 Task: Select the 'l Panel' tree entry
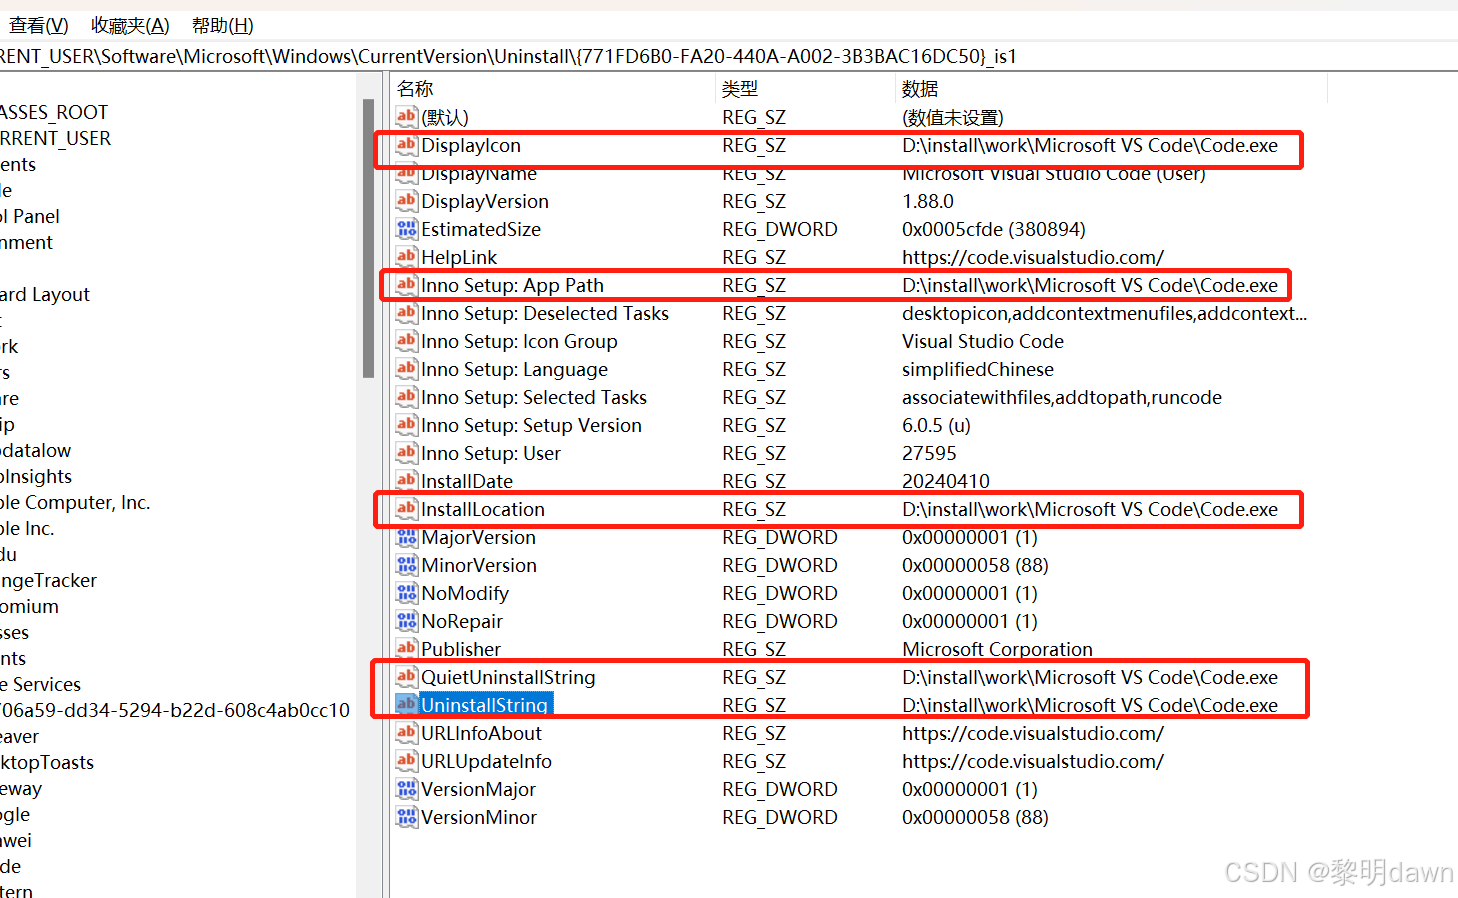click(x=30, y=216)
